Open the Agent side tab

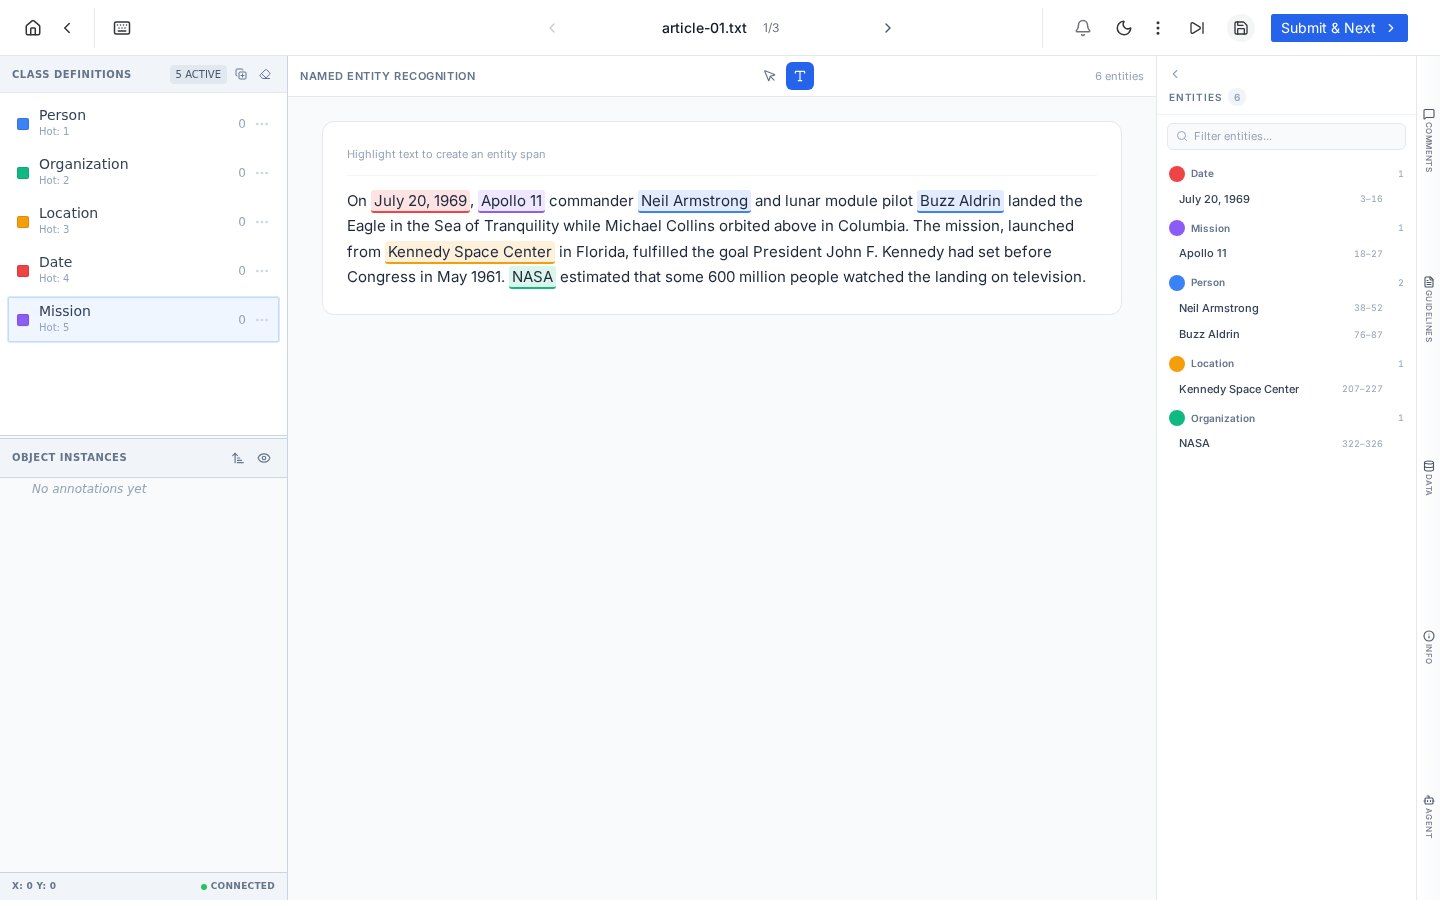point(1429,816)
